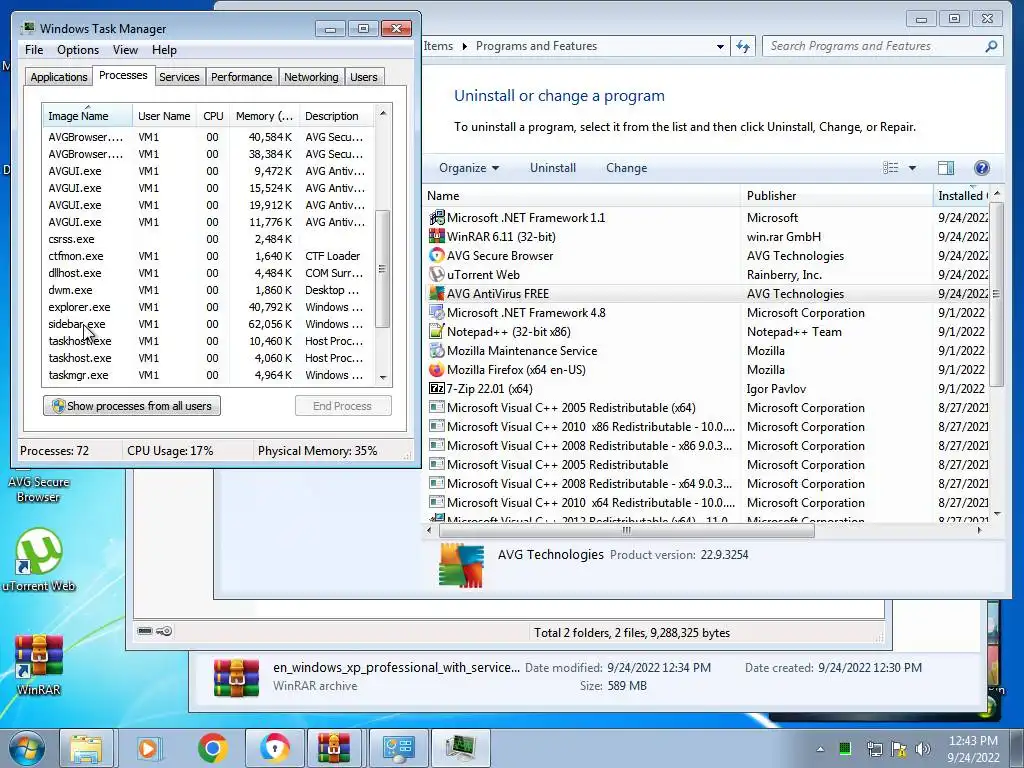
Task: Open the Help menu in Task Manager
Action: [x=164, y=50]
